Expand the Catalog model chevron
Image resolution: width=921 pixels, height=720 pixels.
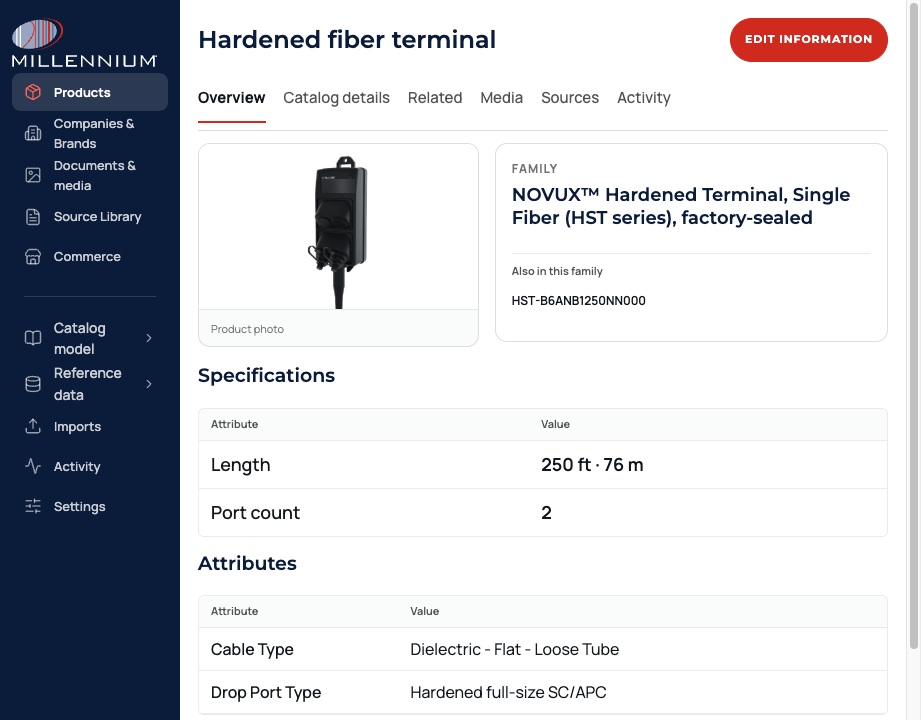149,338
